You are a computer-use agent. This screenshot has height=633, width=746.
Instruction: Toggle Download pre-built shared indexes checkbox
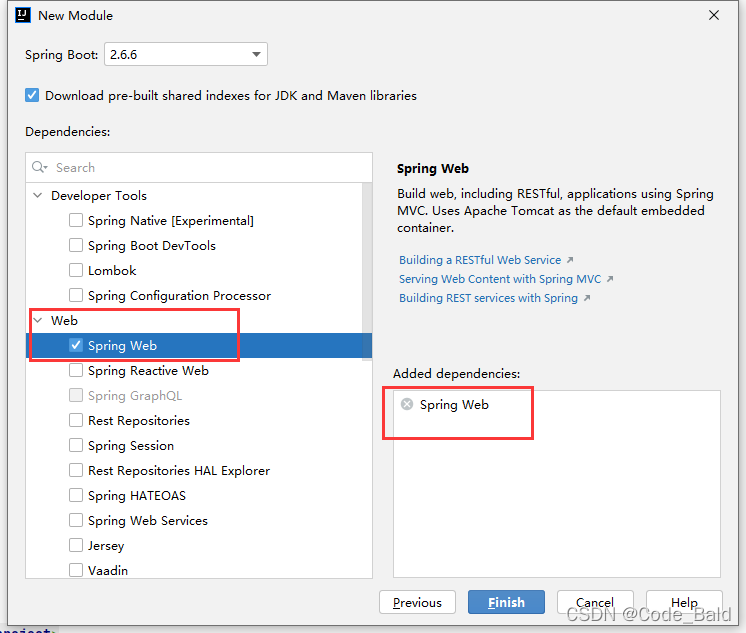[x=32, y=95]
